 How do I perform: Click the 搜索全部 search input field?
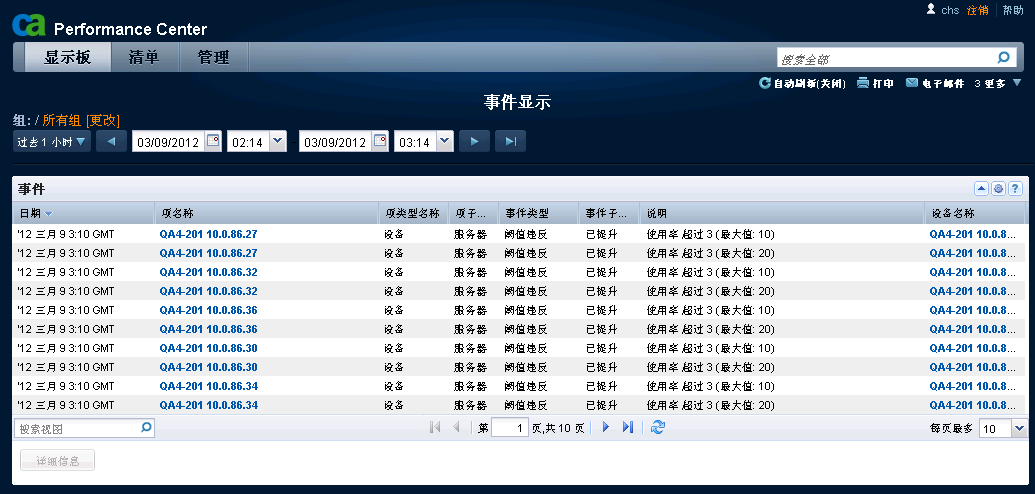(885, 59)
